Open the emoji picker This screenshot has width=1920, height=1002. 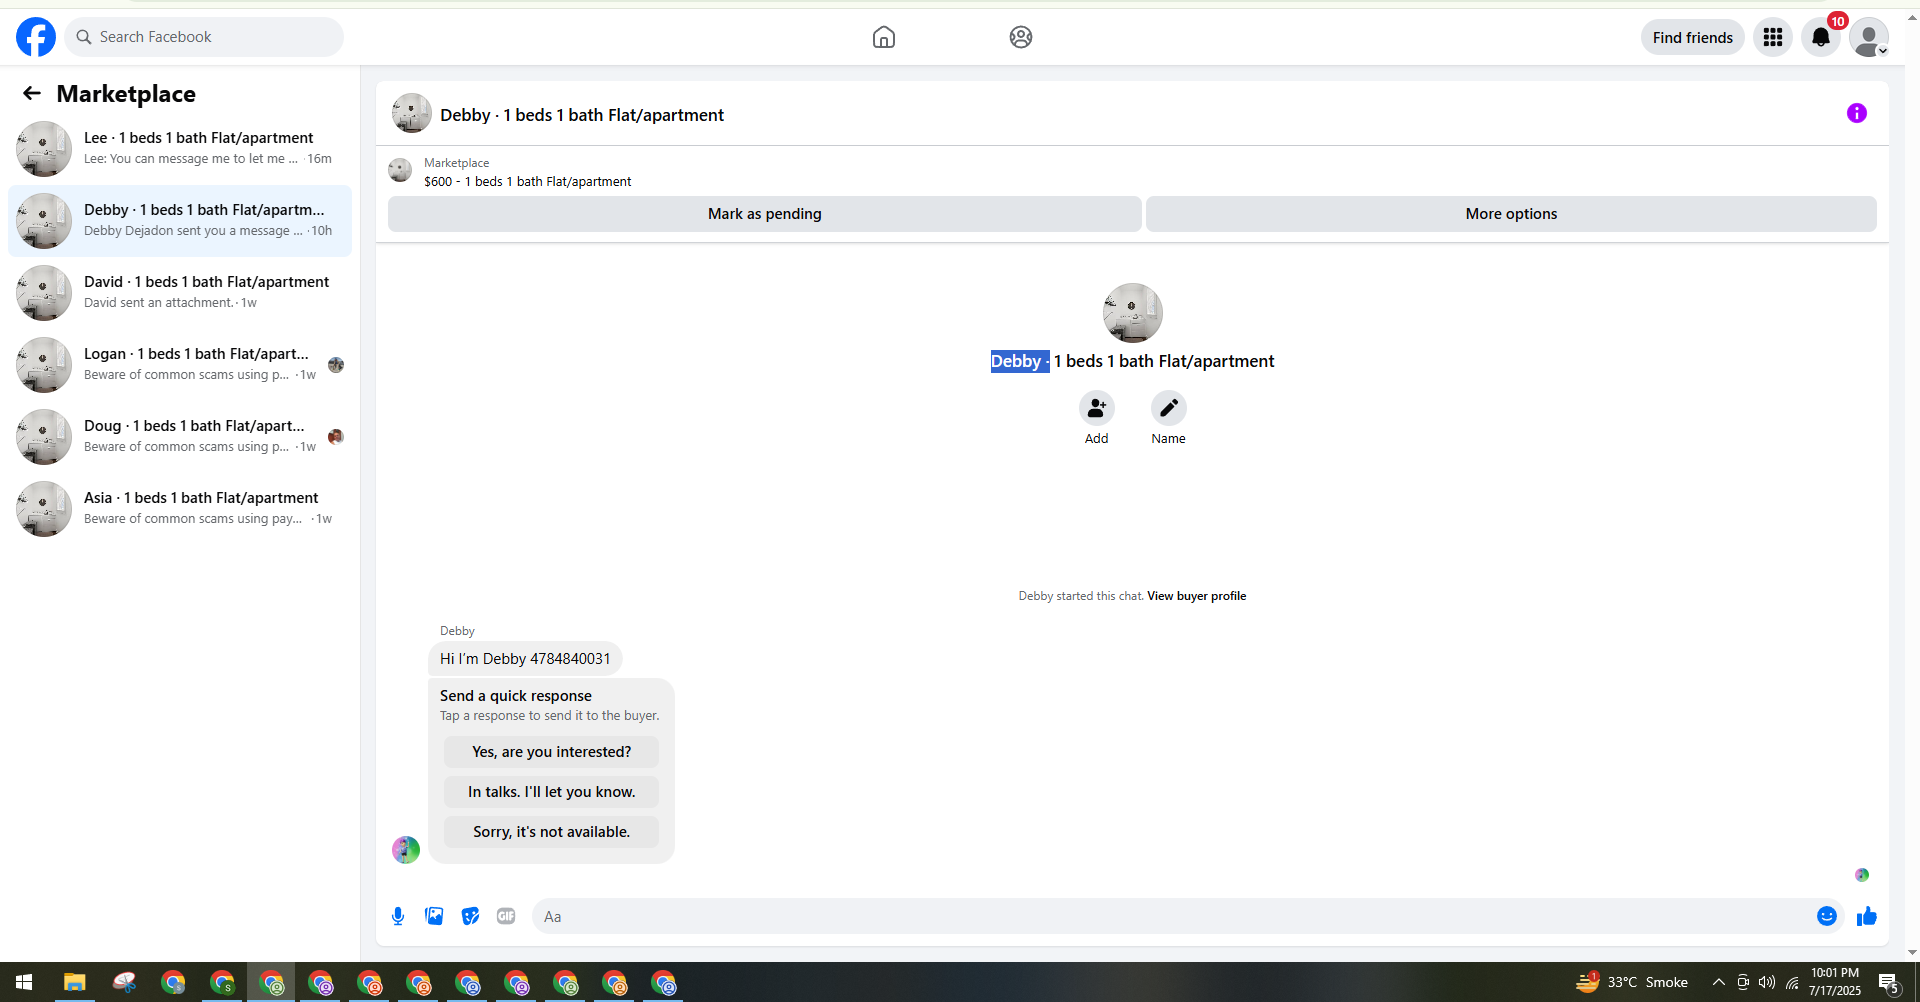[x=1827, y=916]
